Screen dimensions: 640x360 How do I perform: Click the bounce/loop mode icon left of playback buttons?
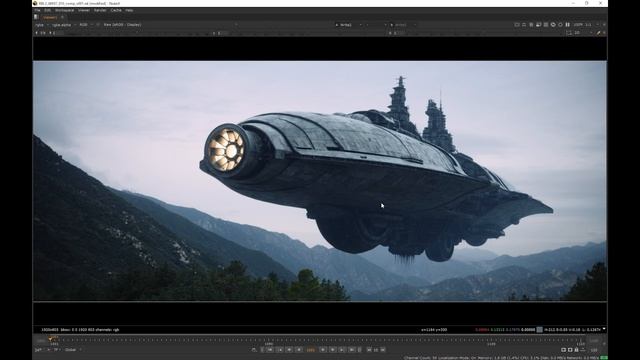[254, 350]
